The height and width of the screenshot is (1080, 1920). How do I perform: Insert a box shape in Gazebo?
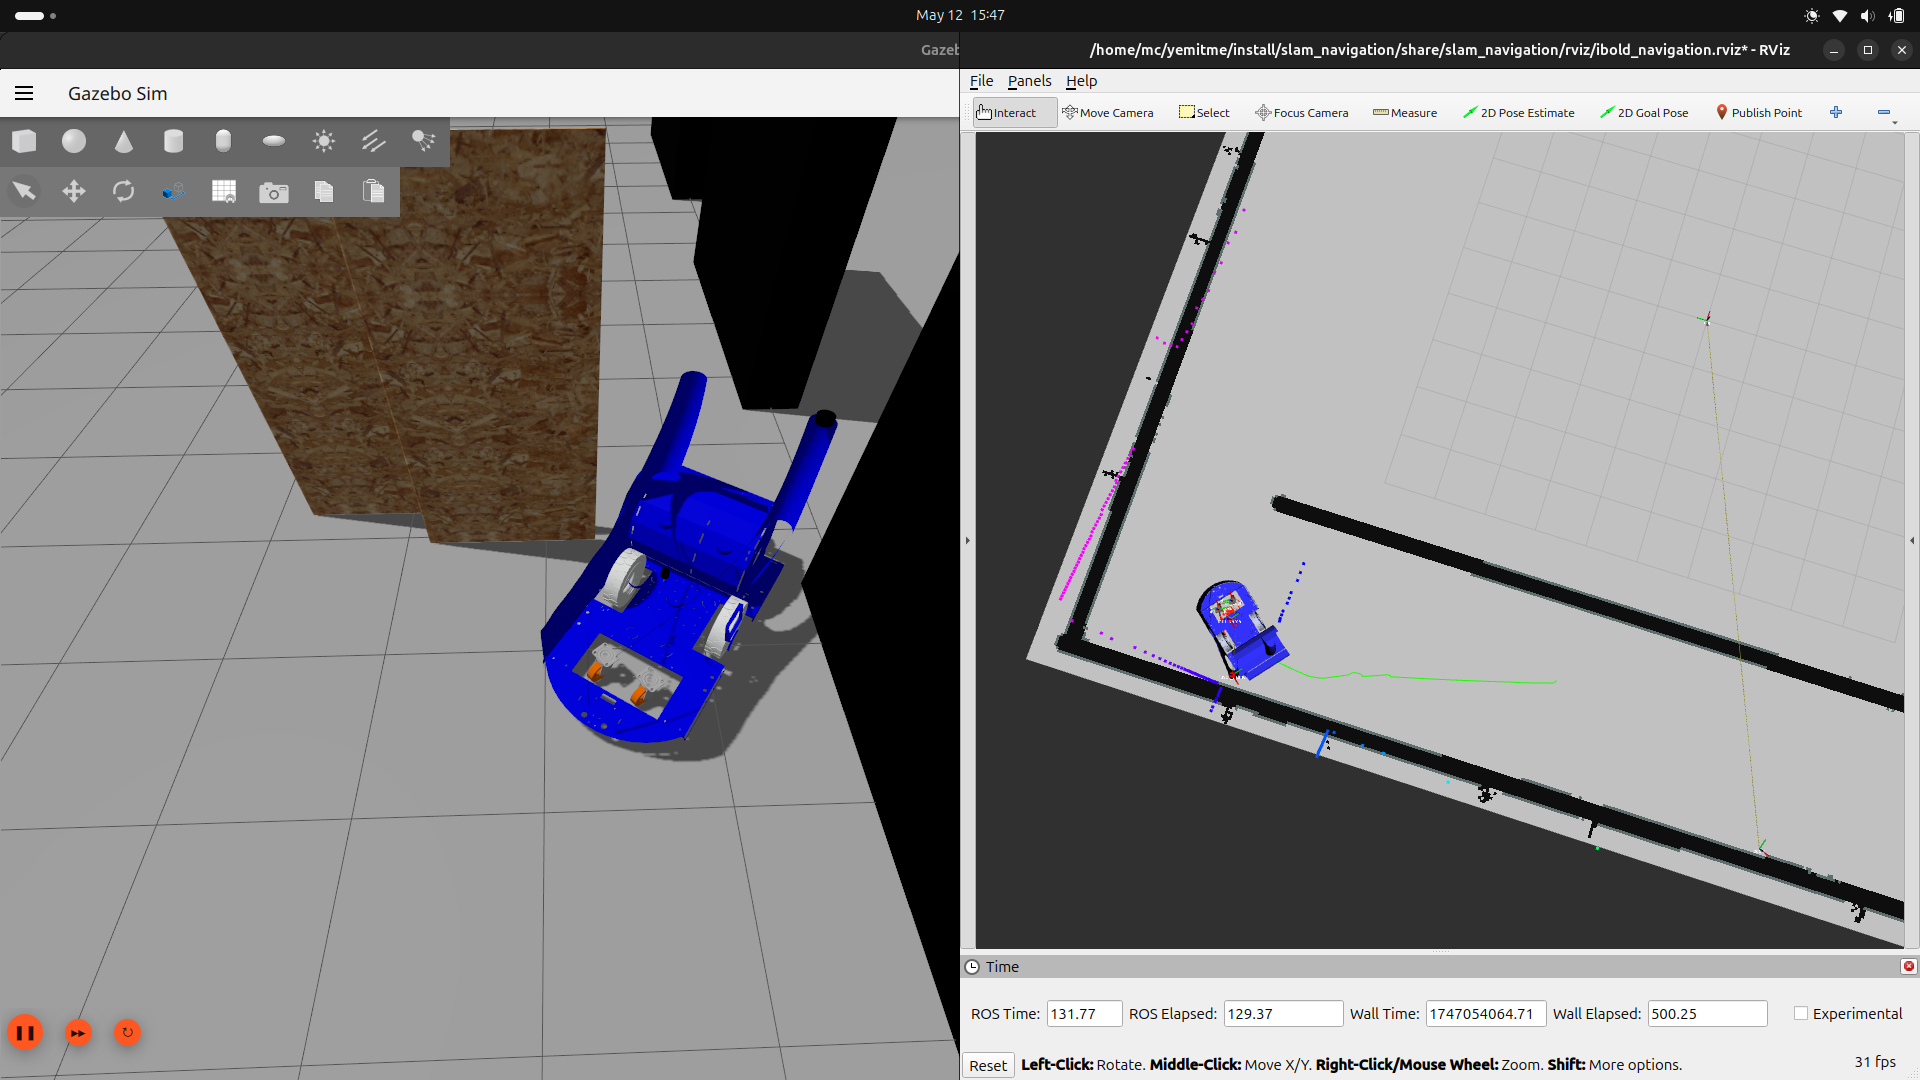pyautogui.click(x=24, y=141)
